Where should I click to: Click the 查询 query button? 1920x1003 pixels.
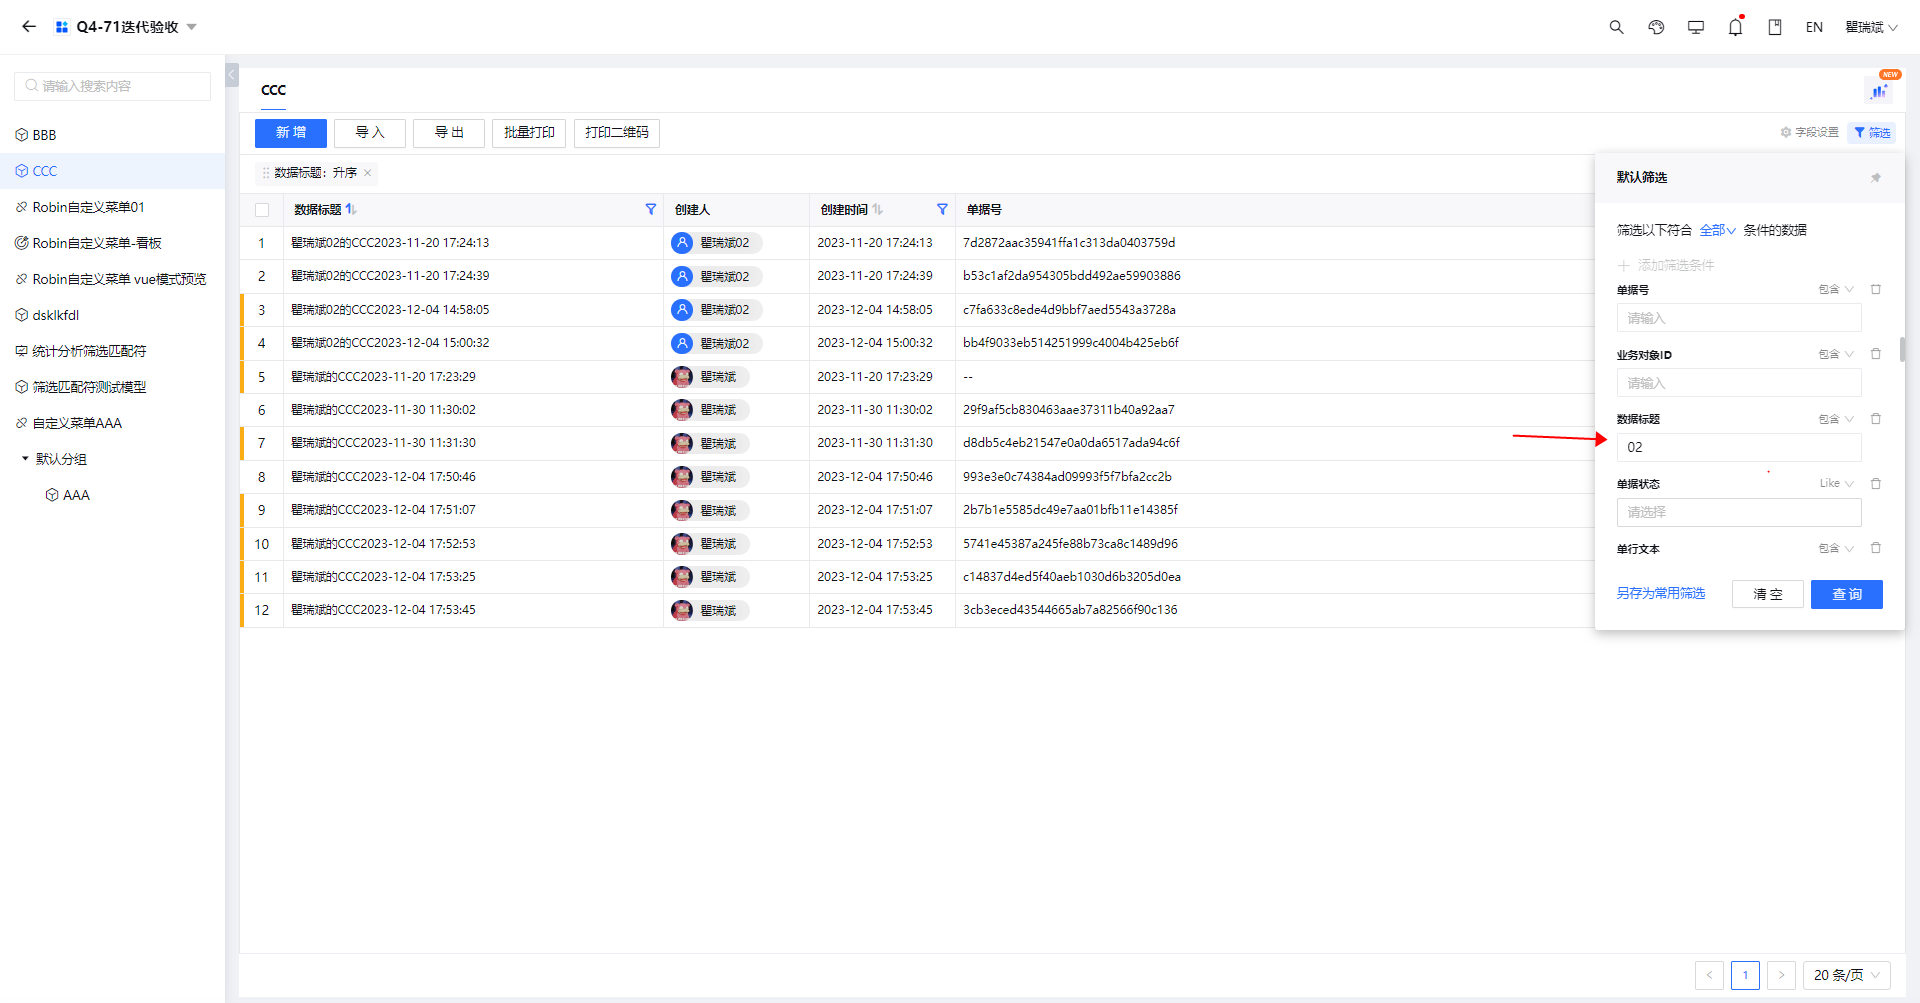[x=1847, y=594]
